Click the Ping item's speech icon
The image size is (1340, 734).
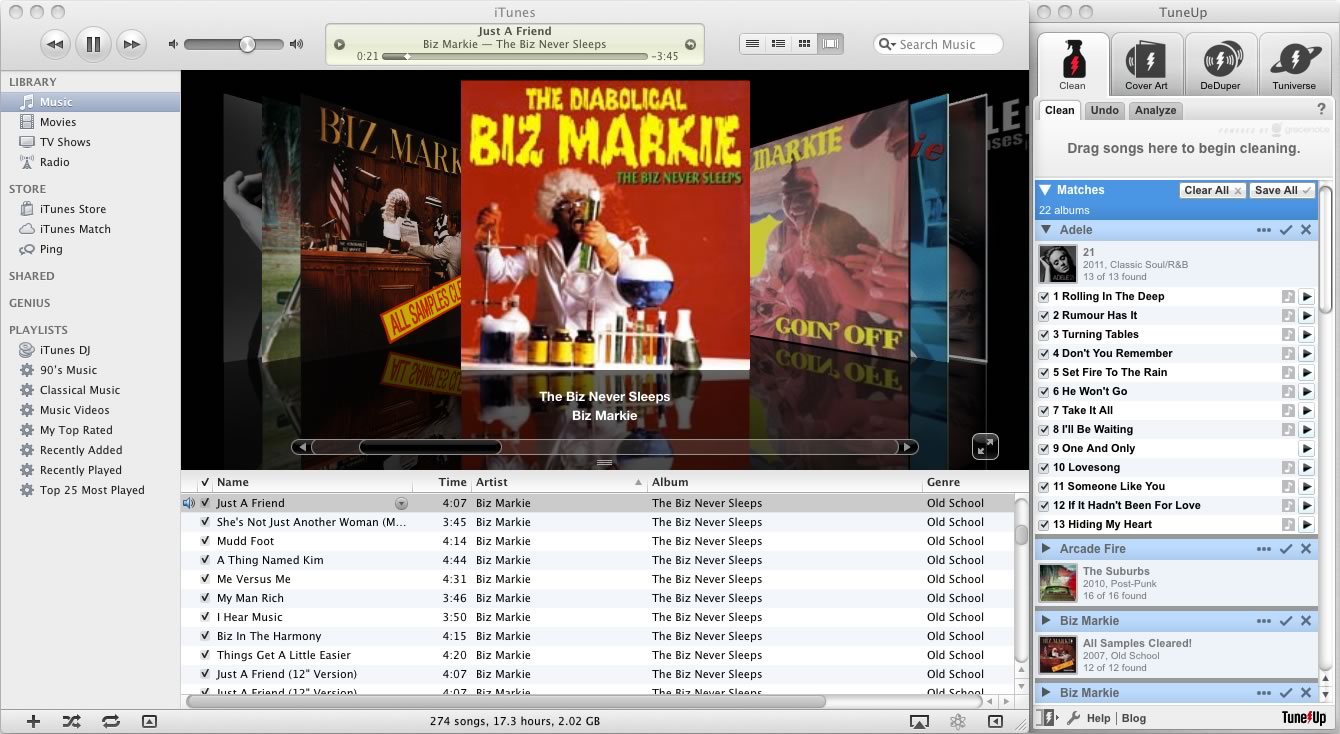point(27,249)
